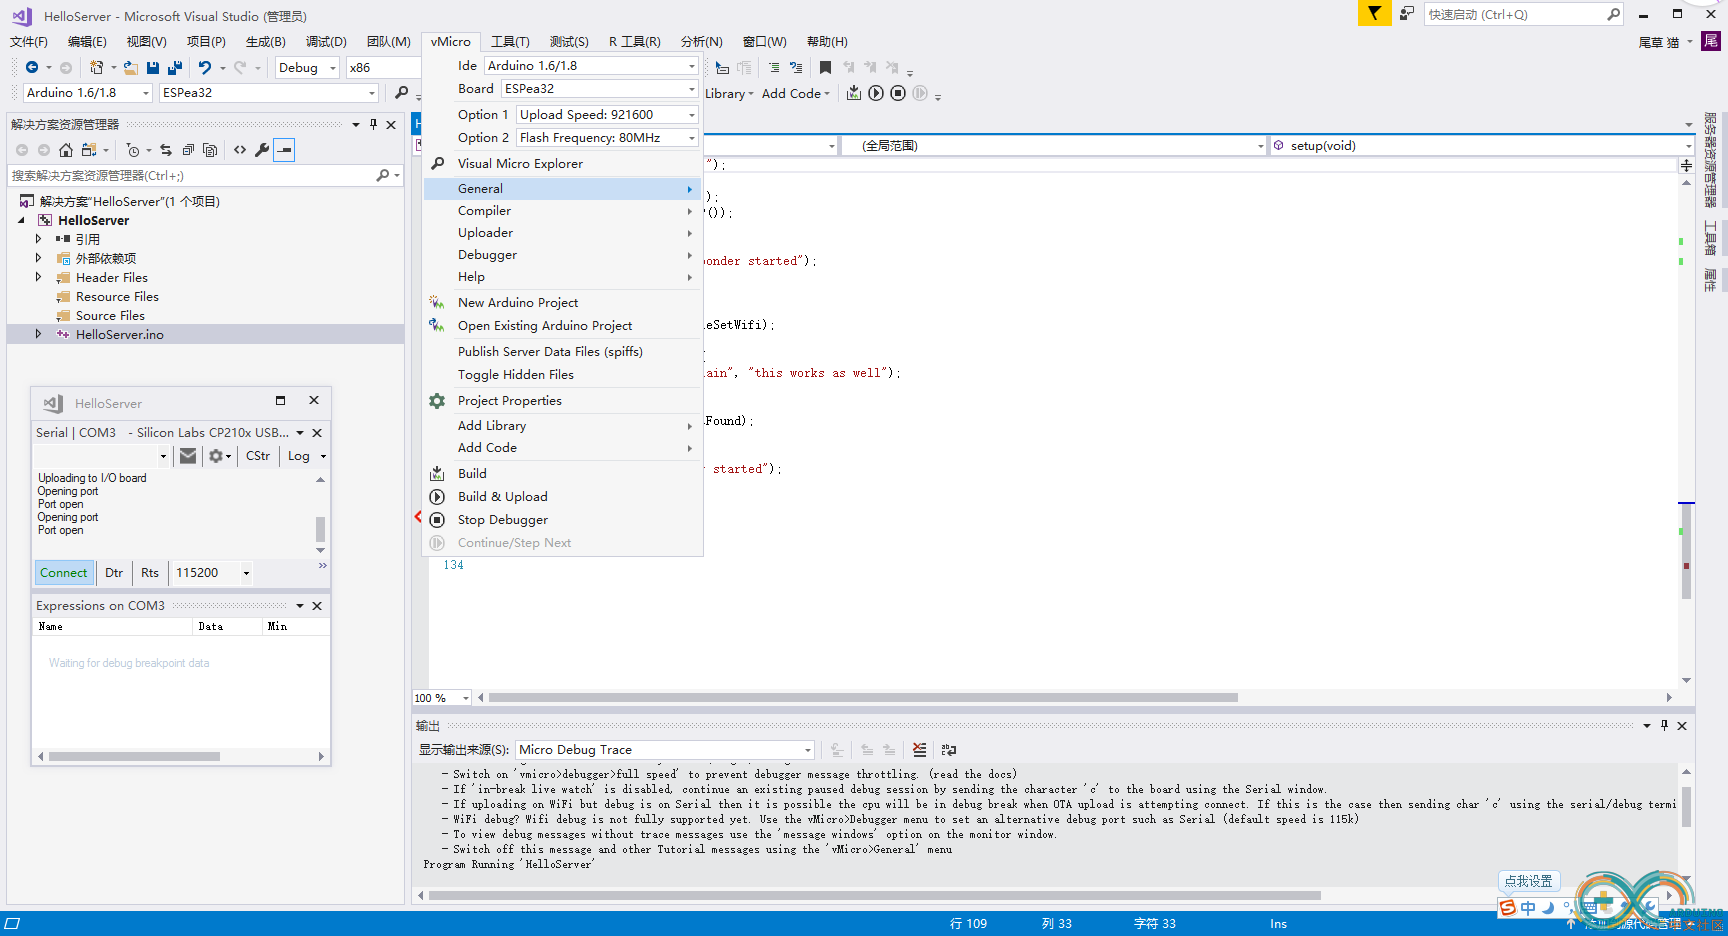Click the feedback smiley icon near quick launch
Screen dimensions: 1728x936
[x=1406, y=13]
